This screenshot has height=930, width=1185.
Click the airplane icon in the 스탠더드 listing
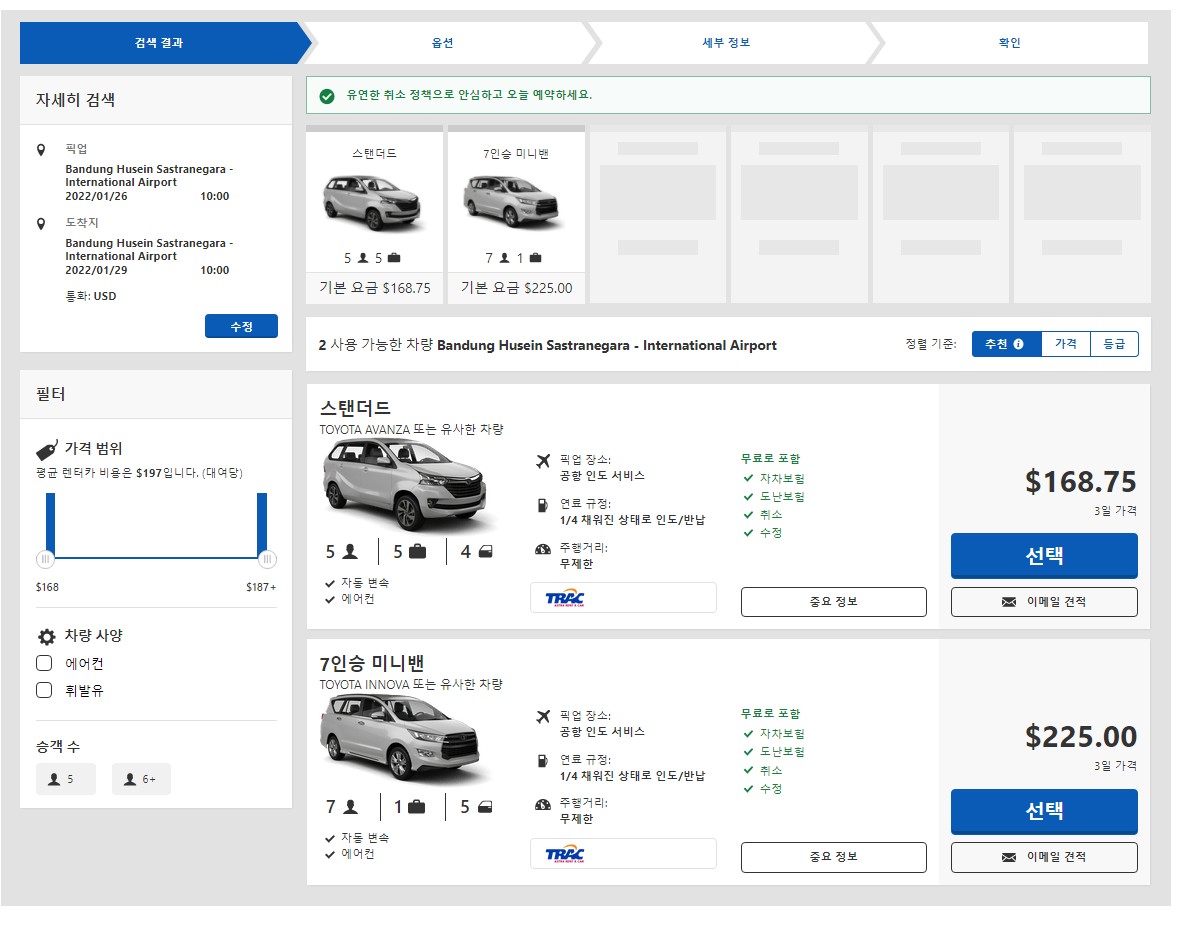(x=543, y=461)
